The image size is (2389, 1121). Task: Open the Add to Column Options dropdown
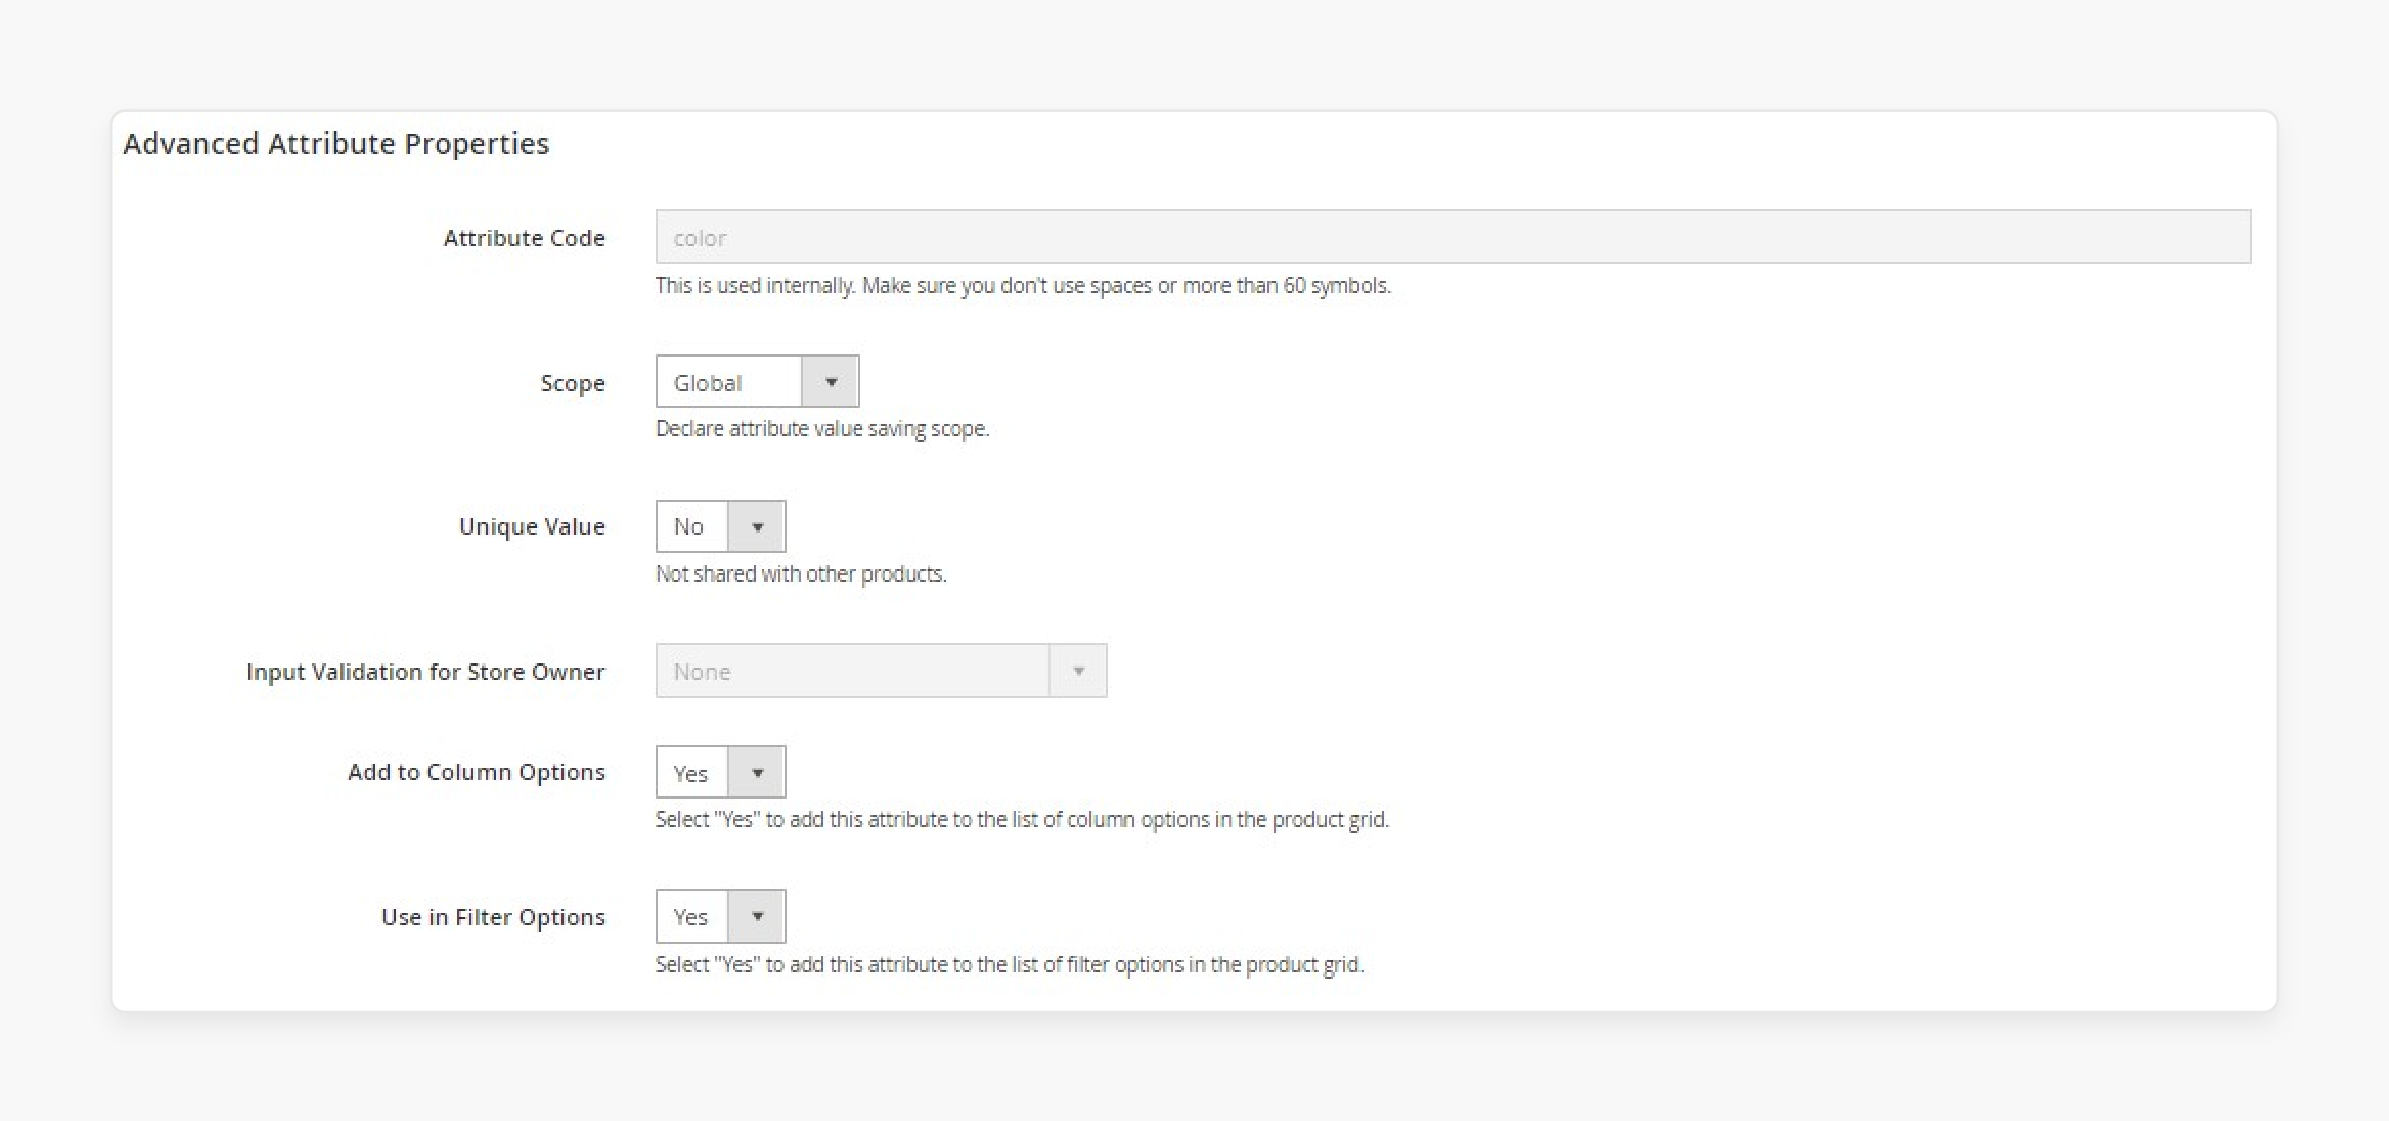[x=720, y=771]
